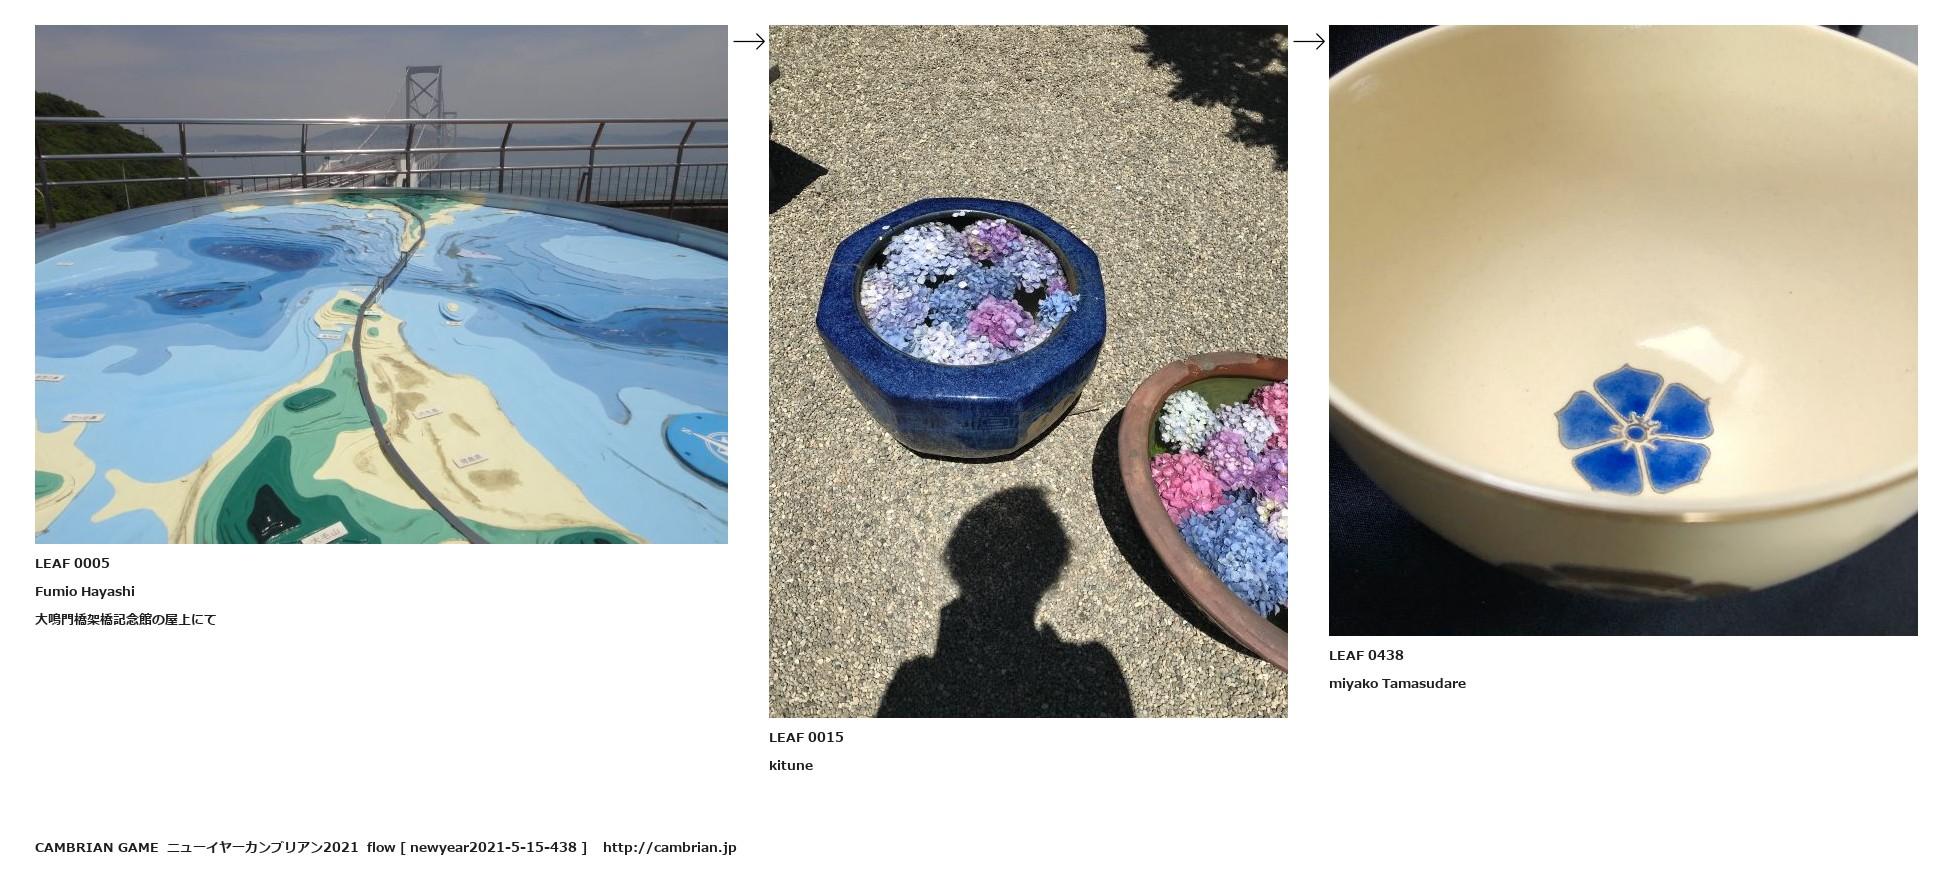Click the LEAF 0015 label
Screen dimensions: 1953x872
click(x=806, y=737)
